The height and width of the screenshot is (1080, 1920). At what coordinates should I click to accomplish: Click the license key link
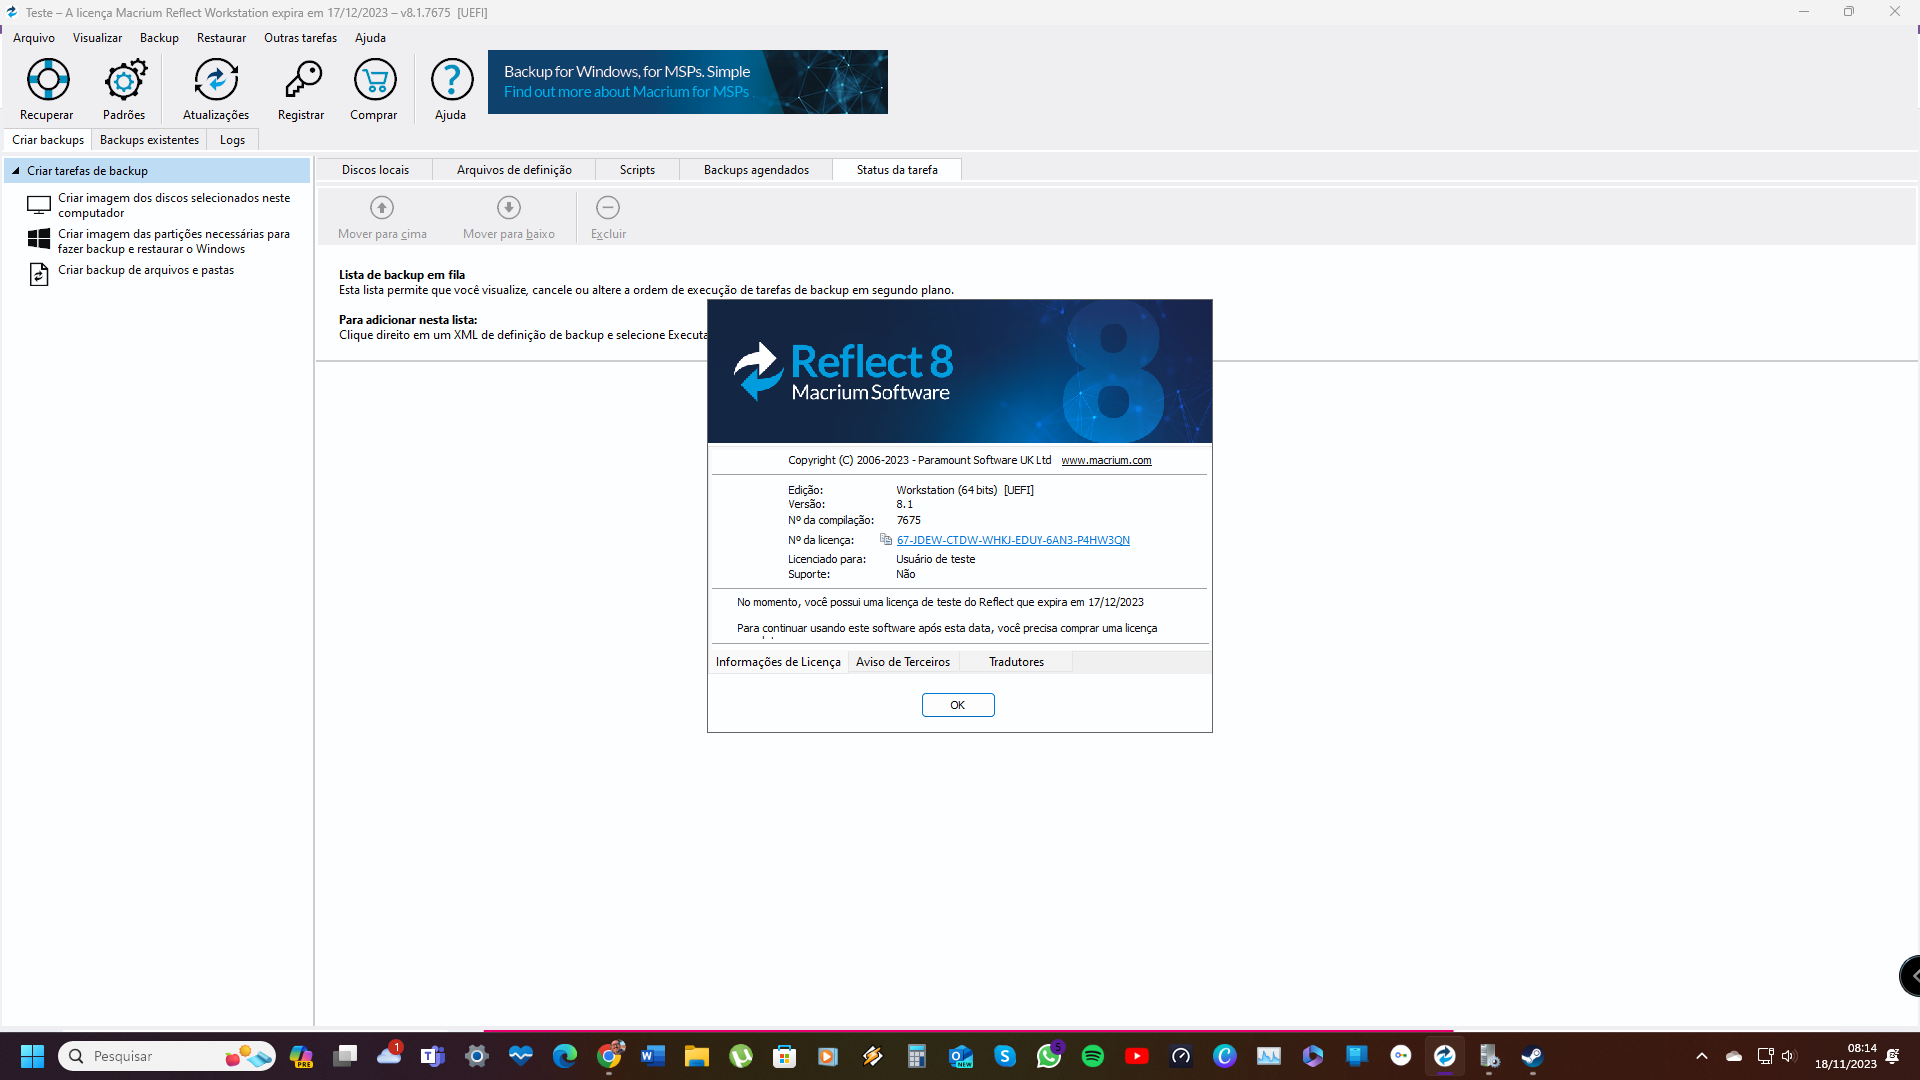(1013, 540)
